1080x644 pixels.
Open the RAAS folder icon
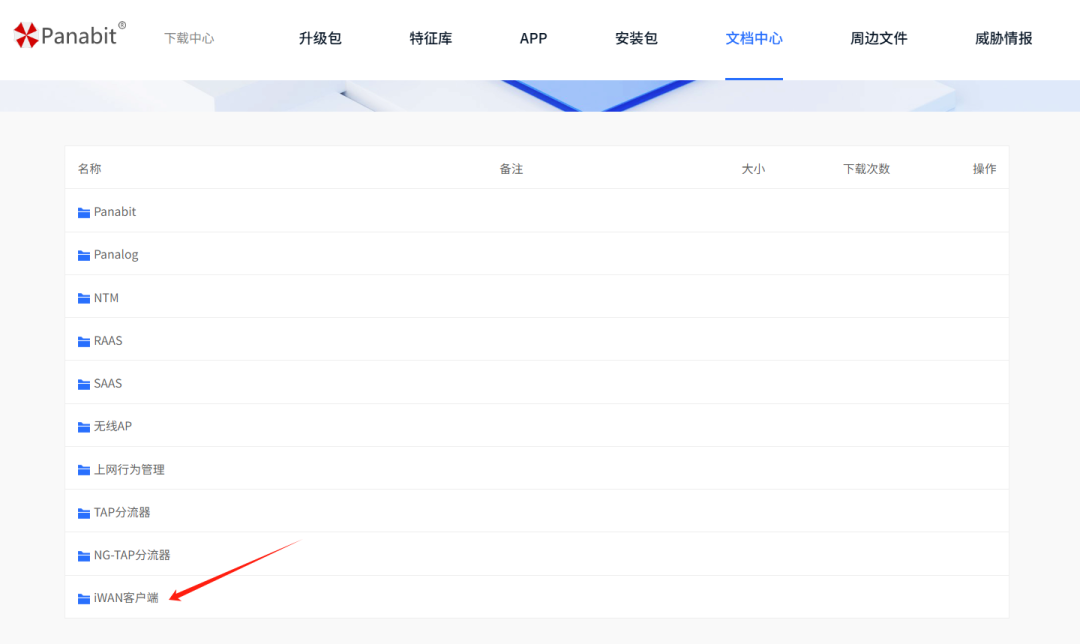coord(84,340)
